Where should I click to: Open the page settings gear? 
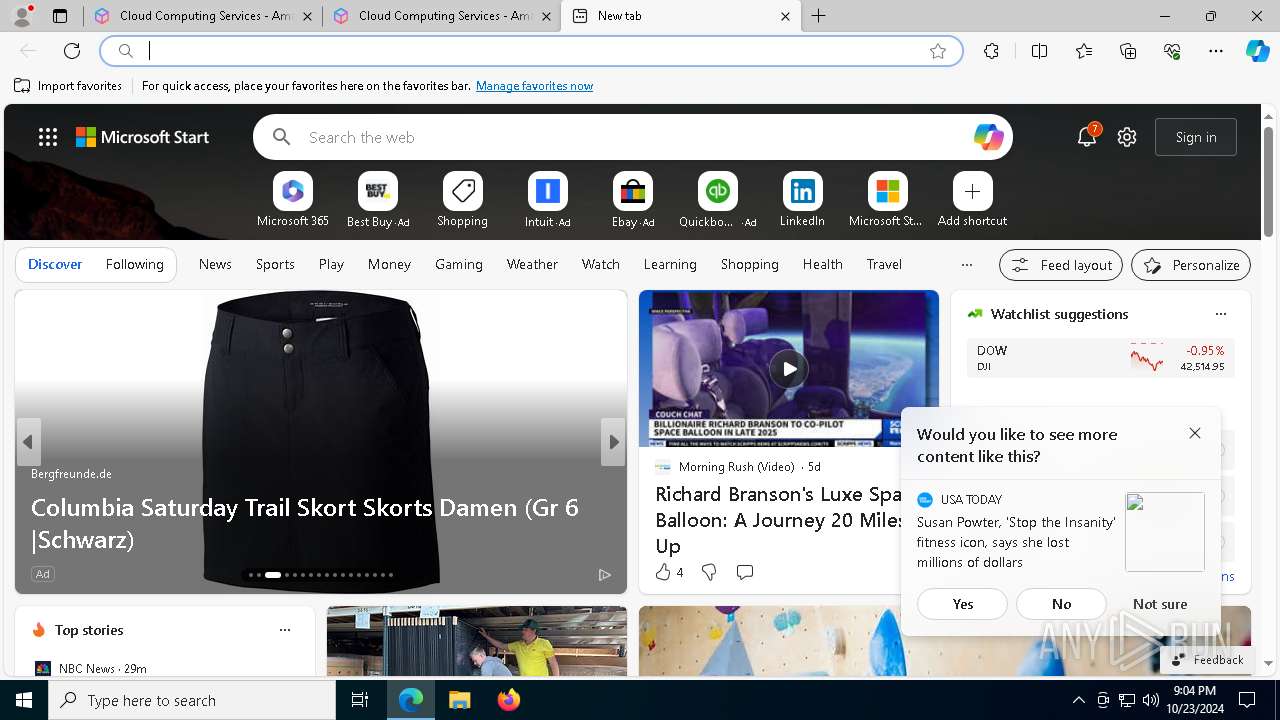coord(1127,137)
